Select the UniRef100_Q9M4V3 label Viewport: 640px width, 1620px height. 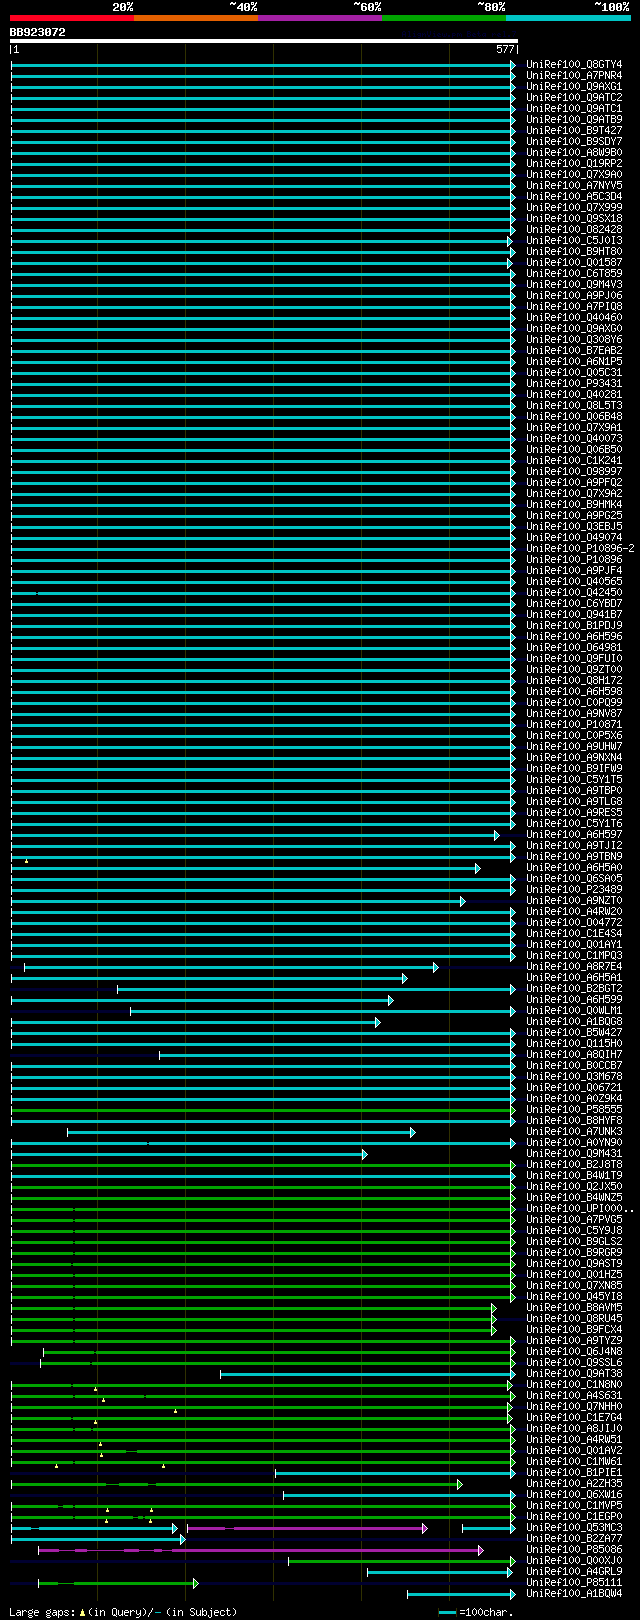574,285
